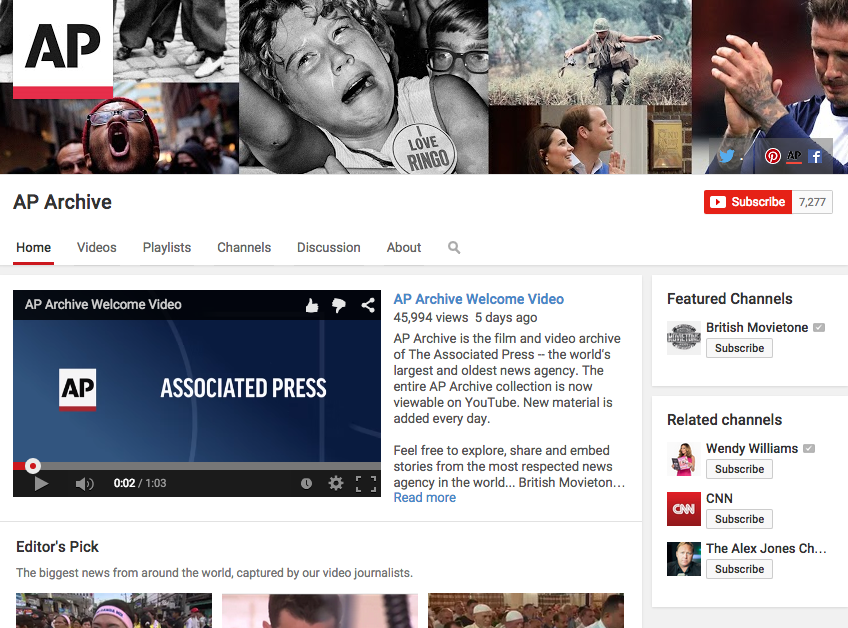Mute the video volume
The width and height of the screenshot is (848, 628).
[85, 483]
